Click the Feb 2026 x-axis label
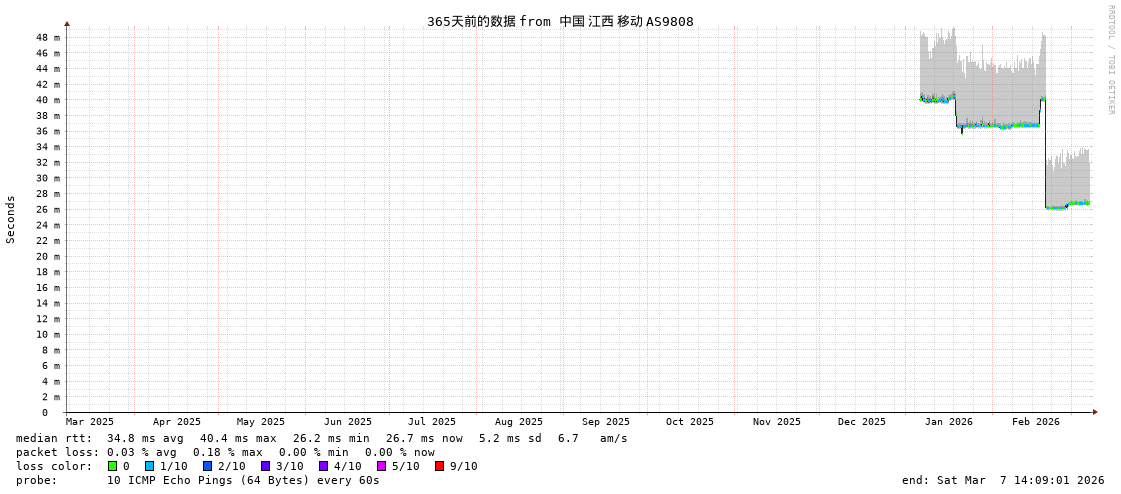1121x494 pixels. pos(1035,422)
